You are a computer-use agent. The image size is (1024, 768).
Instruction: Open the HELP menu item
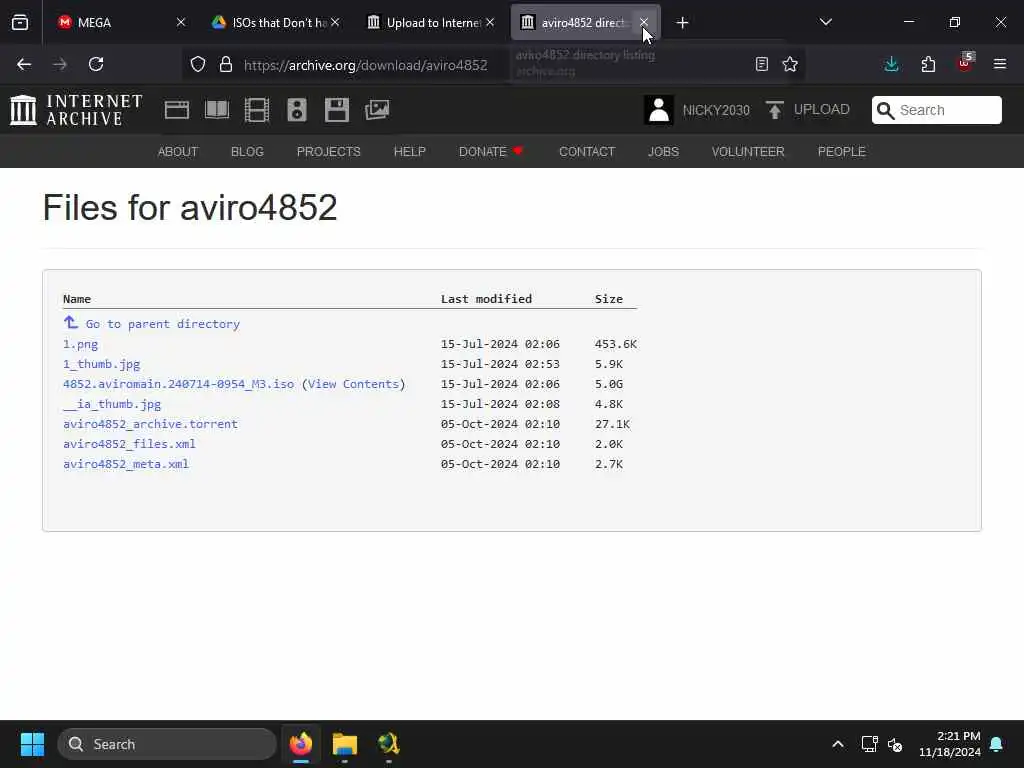(409, 152)
